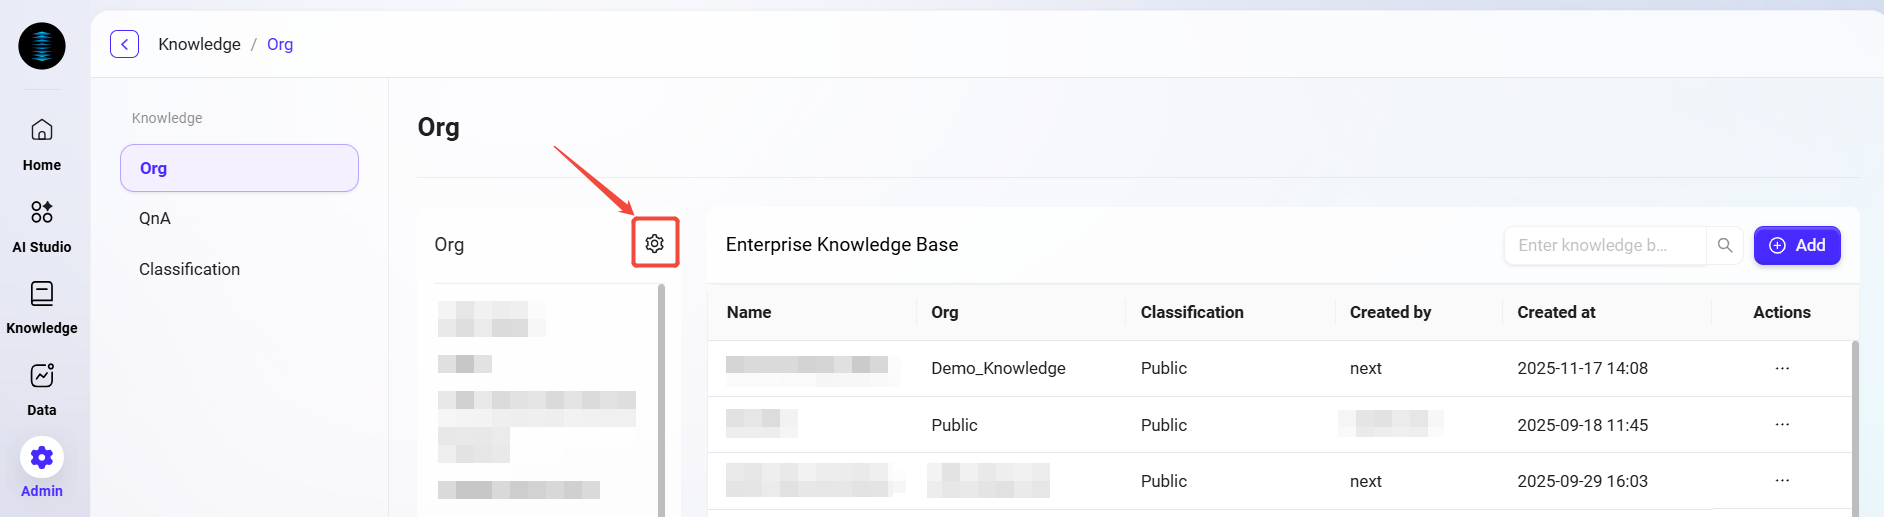Open AI Studio from the sidebar
1884x517 pixels.
(42, 225)
